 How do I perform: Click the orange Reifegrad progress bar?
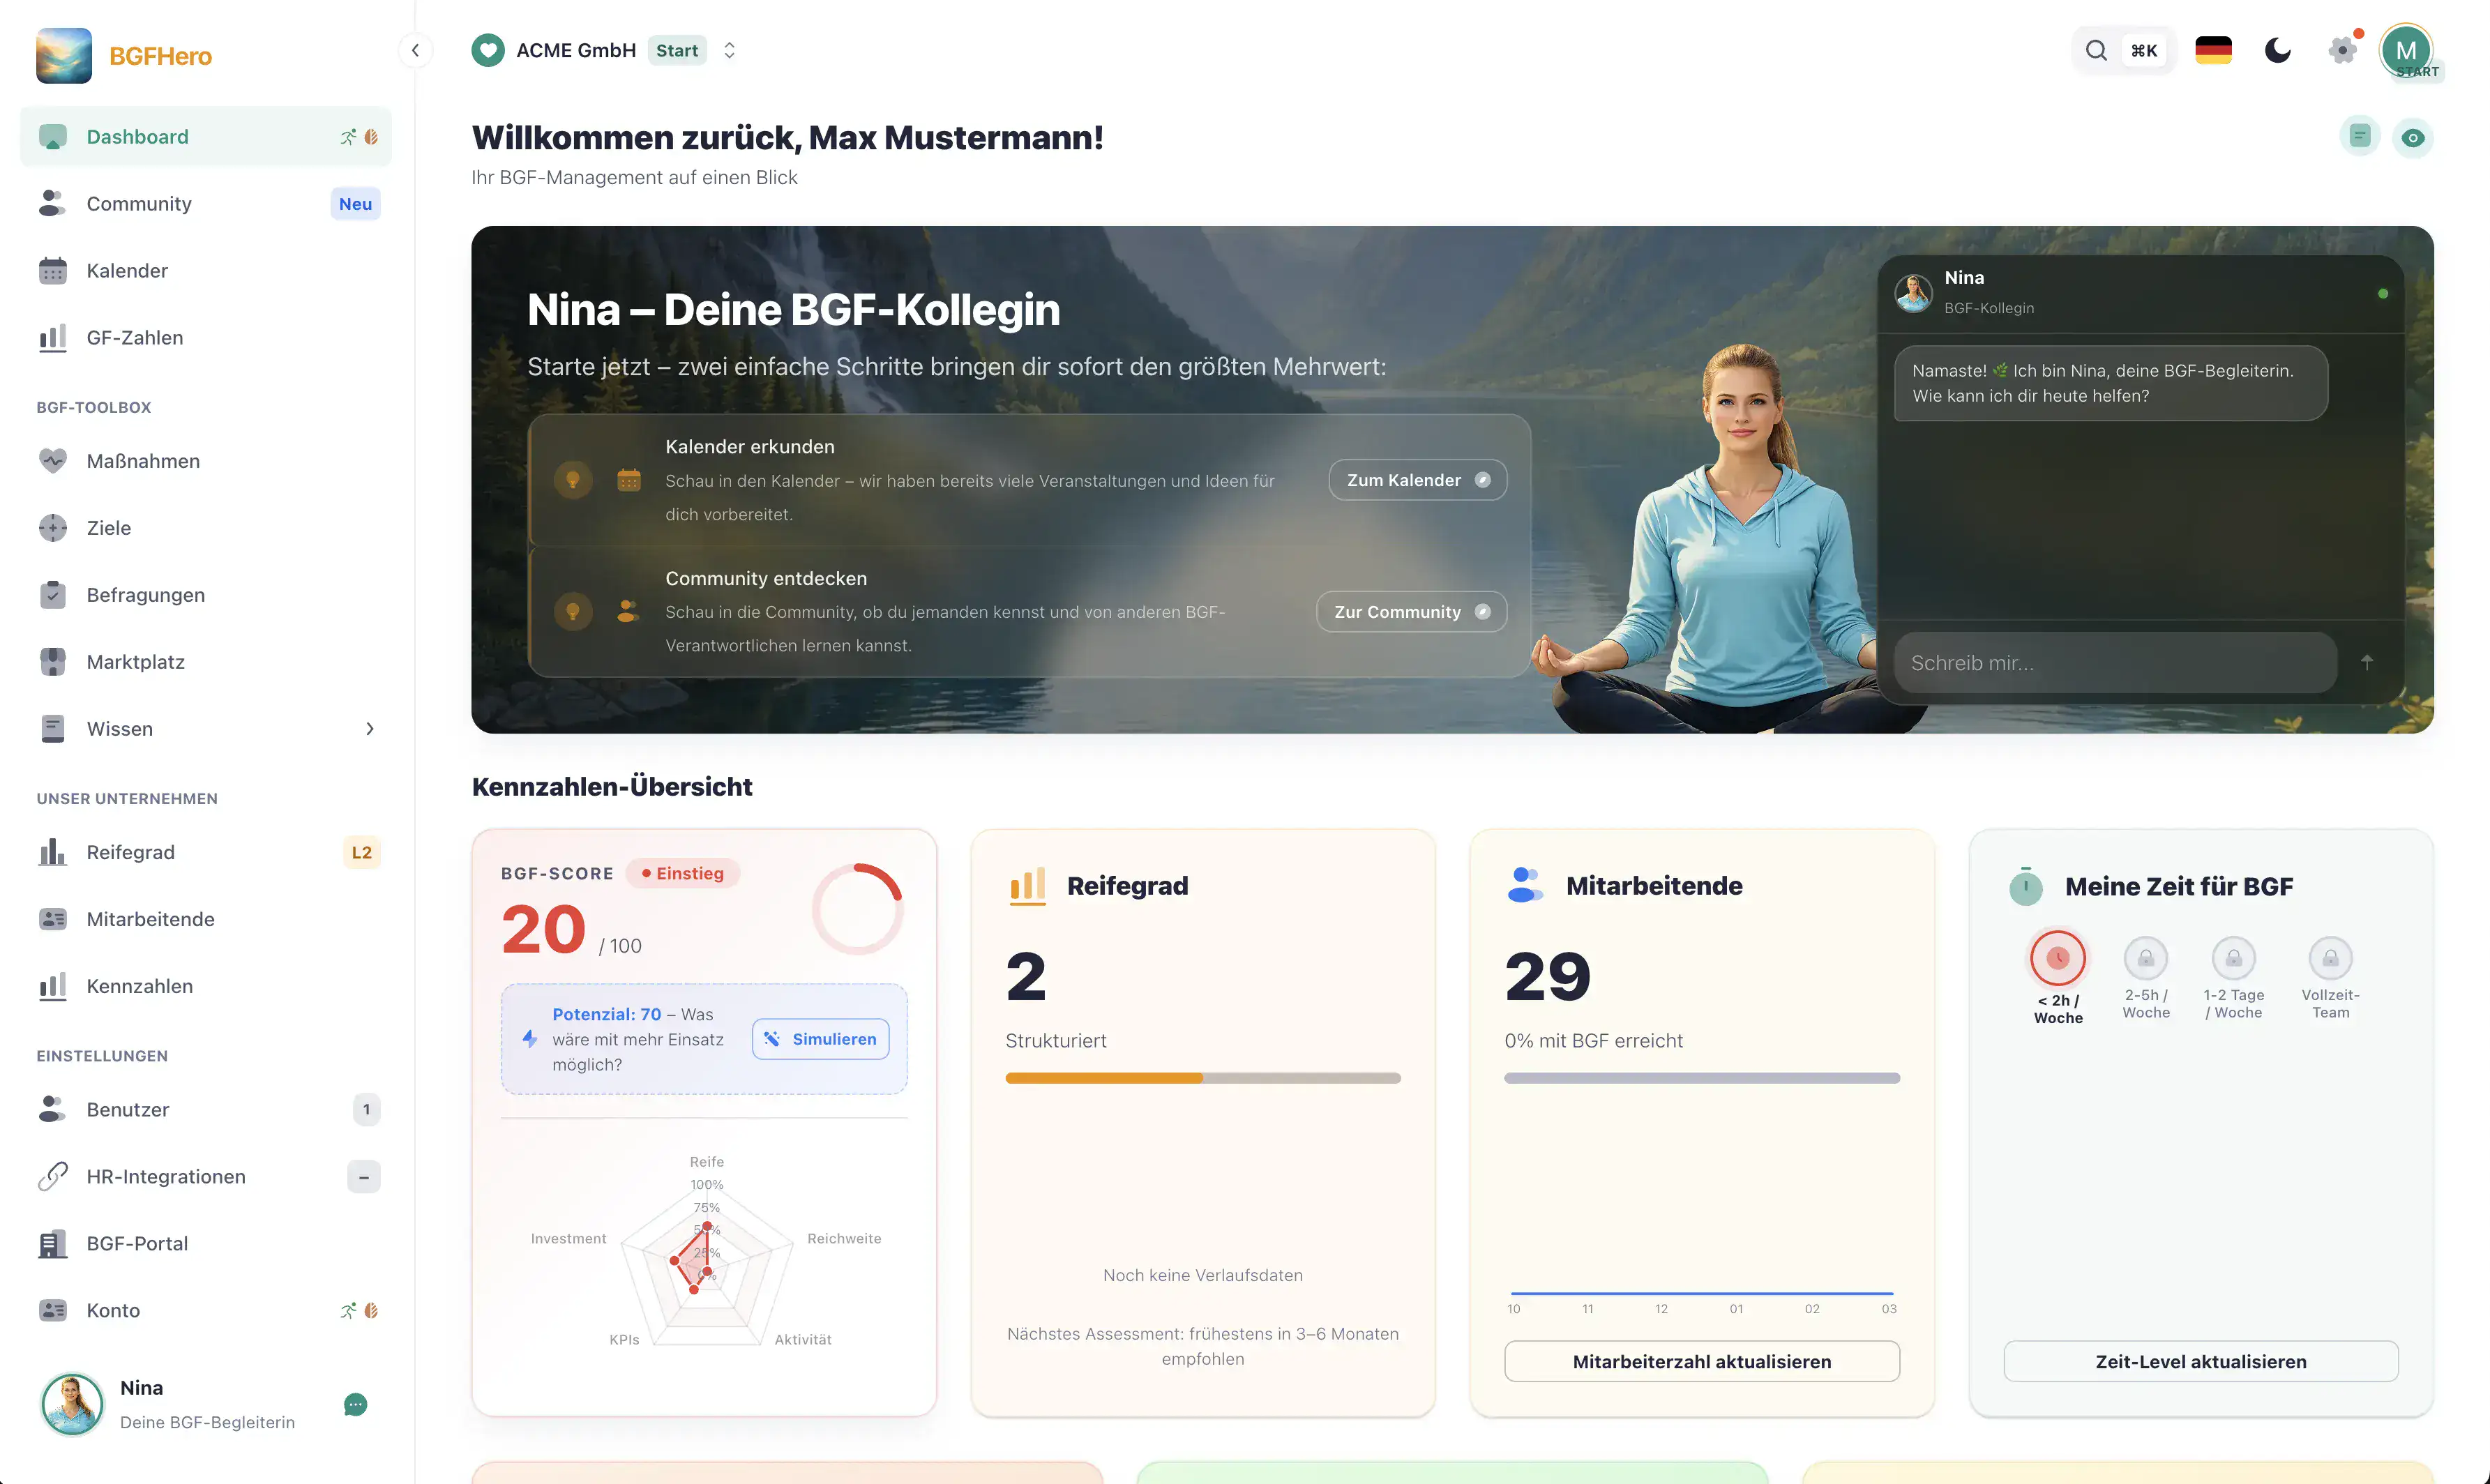coord(1103,1078)
